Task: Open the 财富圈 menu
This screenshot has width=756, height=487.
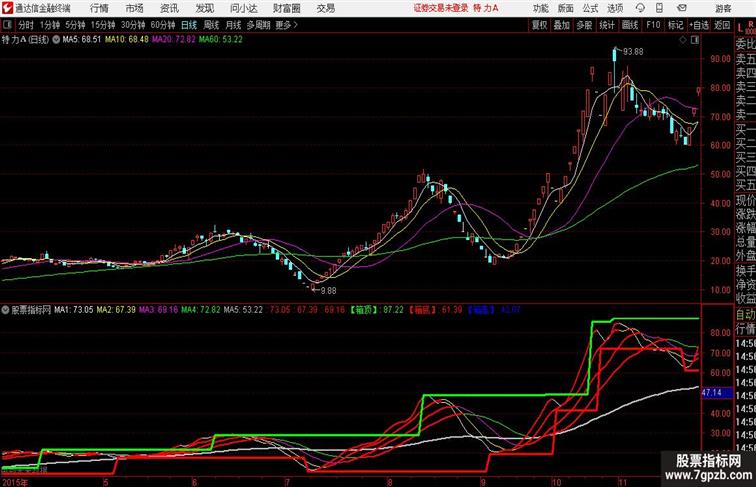Action: click(x=286, y=8)
